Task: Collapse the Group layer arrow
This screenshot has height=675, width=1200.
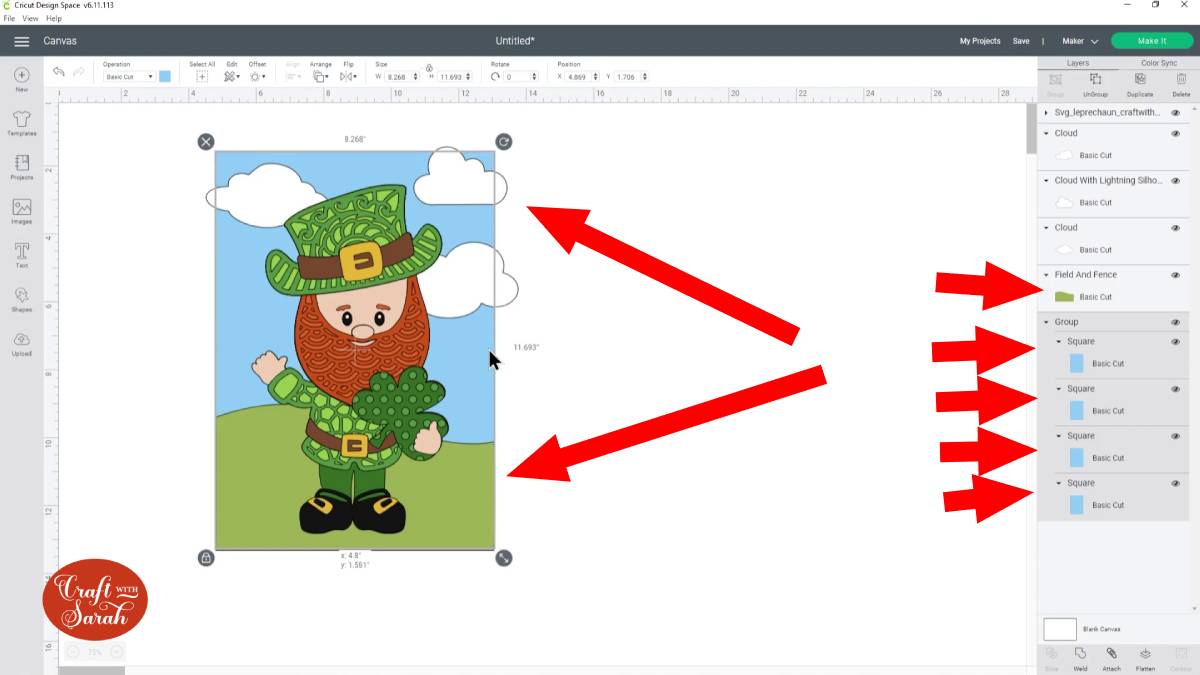Action: tap(1046, 322)
